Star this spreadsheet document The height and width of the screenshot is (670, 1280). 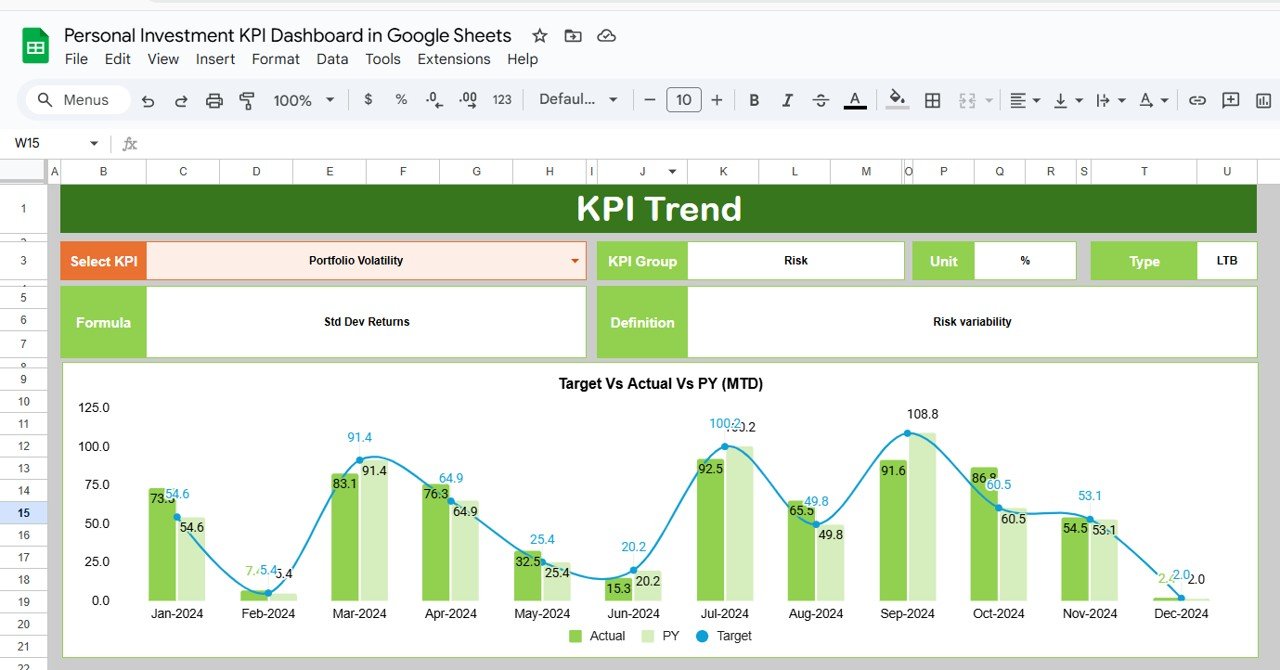point(540,36)
